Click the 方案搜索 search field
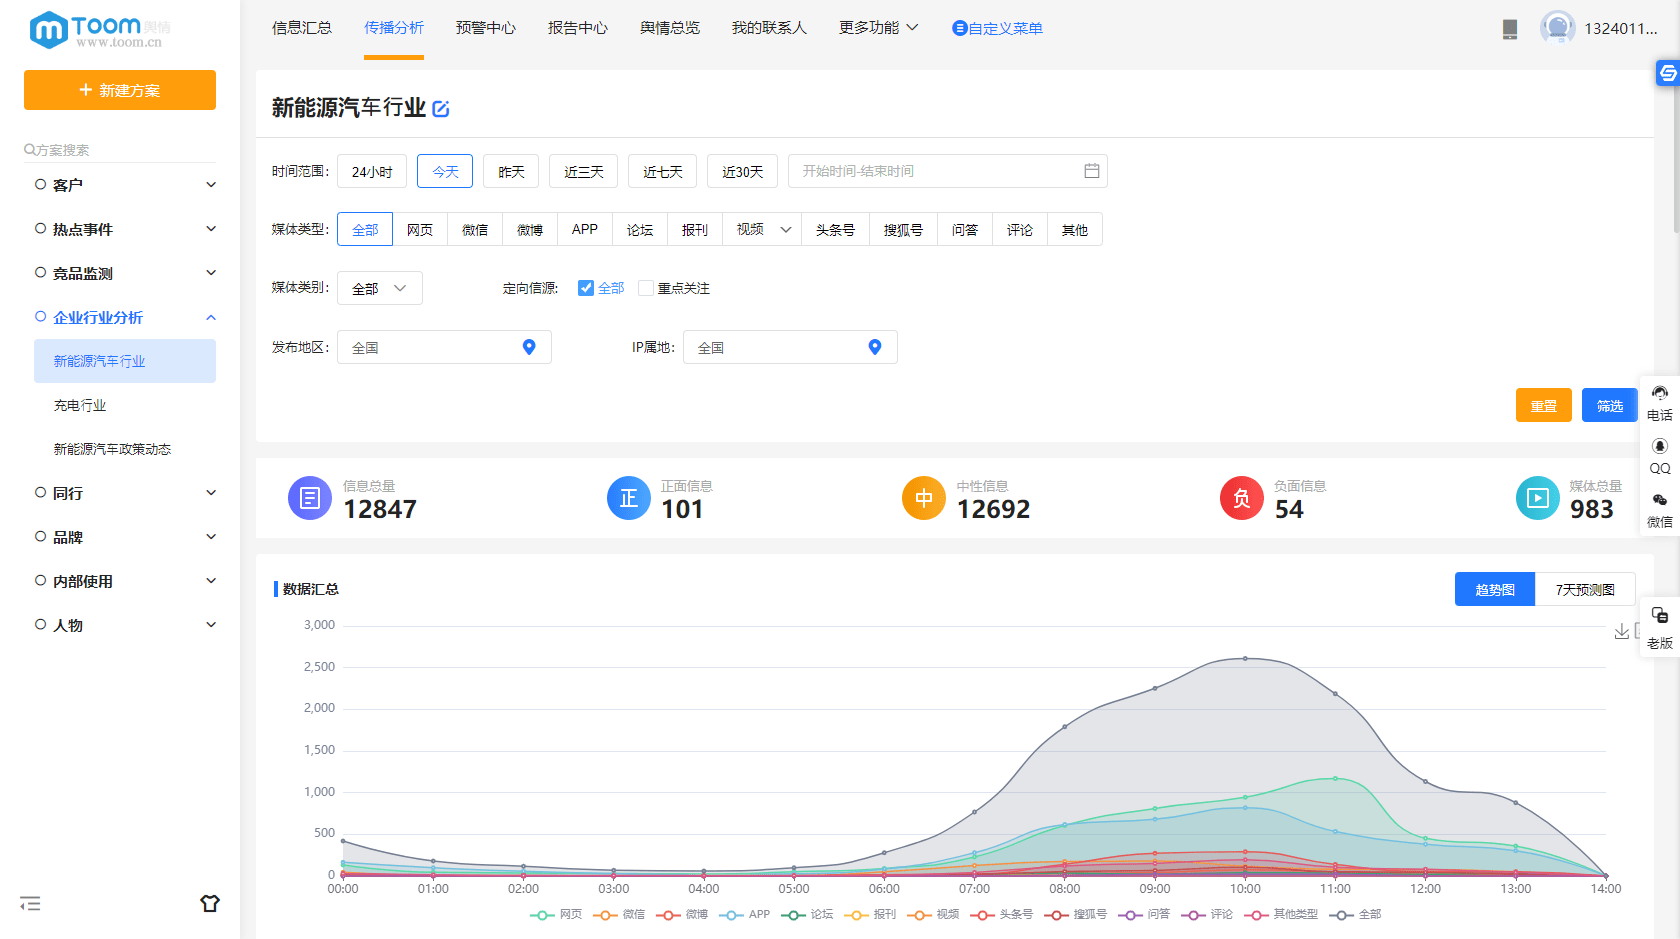Viewport: 1680px width, 939px height. click(120, 149)
